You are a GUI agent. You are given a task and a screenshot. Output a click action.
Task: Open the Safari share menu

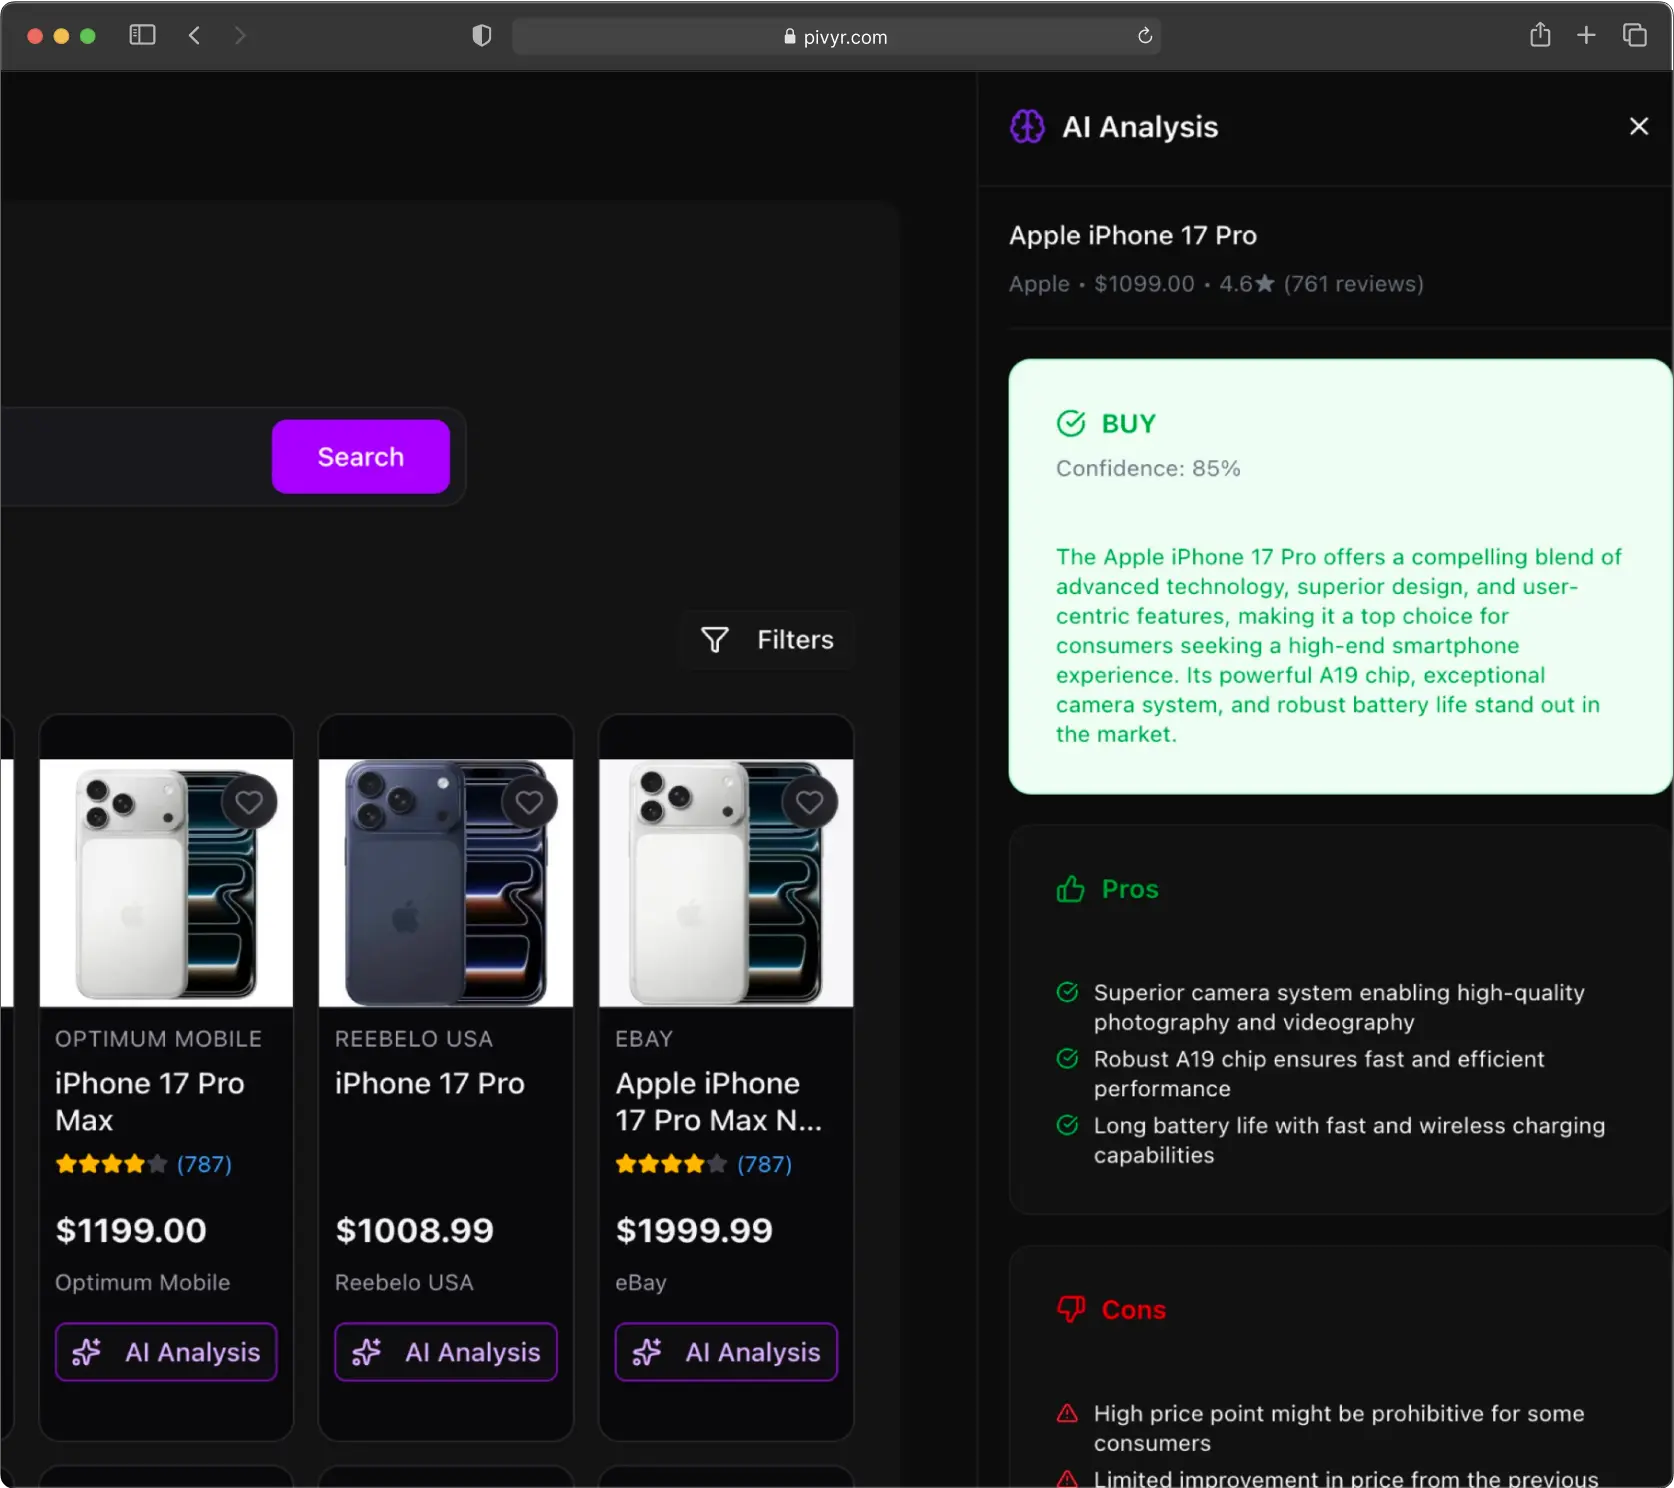click(x=1540, y=36)
